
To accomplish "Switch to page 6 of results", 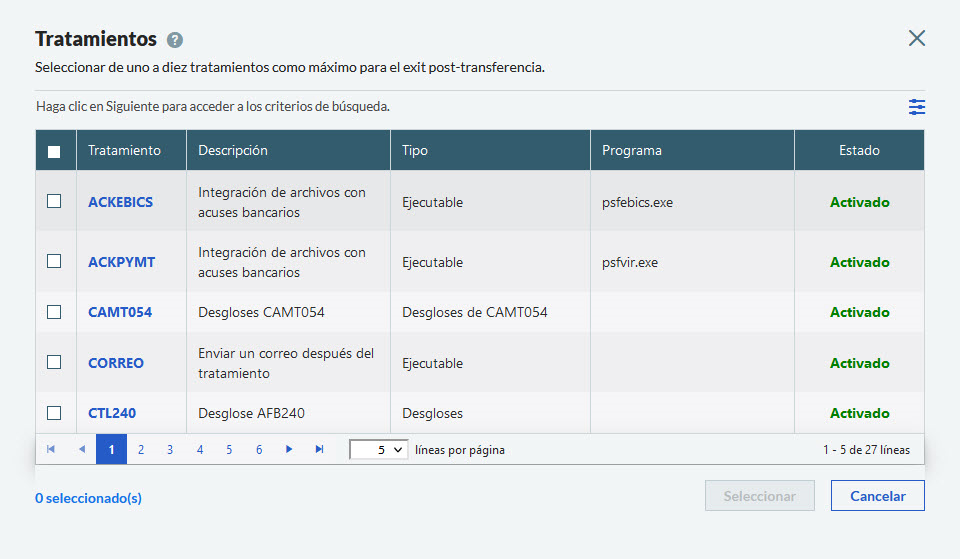I will point(259,450).
